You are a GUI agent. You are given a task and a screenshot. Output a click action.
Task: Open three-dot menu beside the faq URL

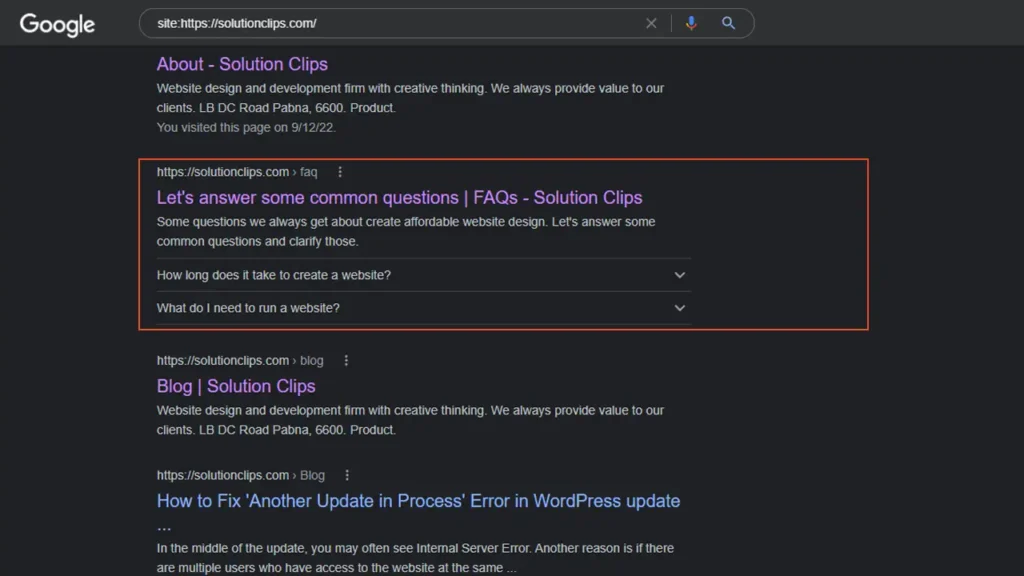coord(340,172)
